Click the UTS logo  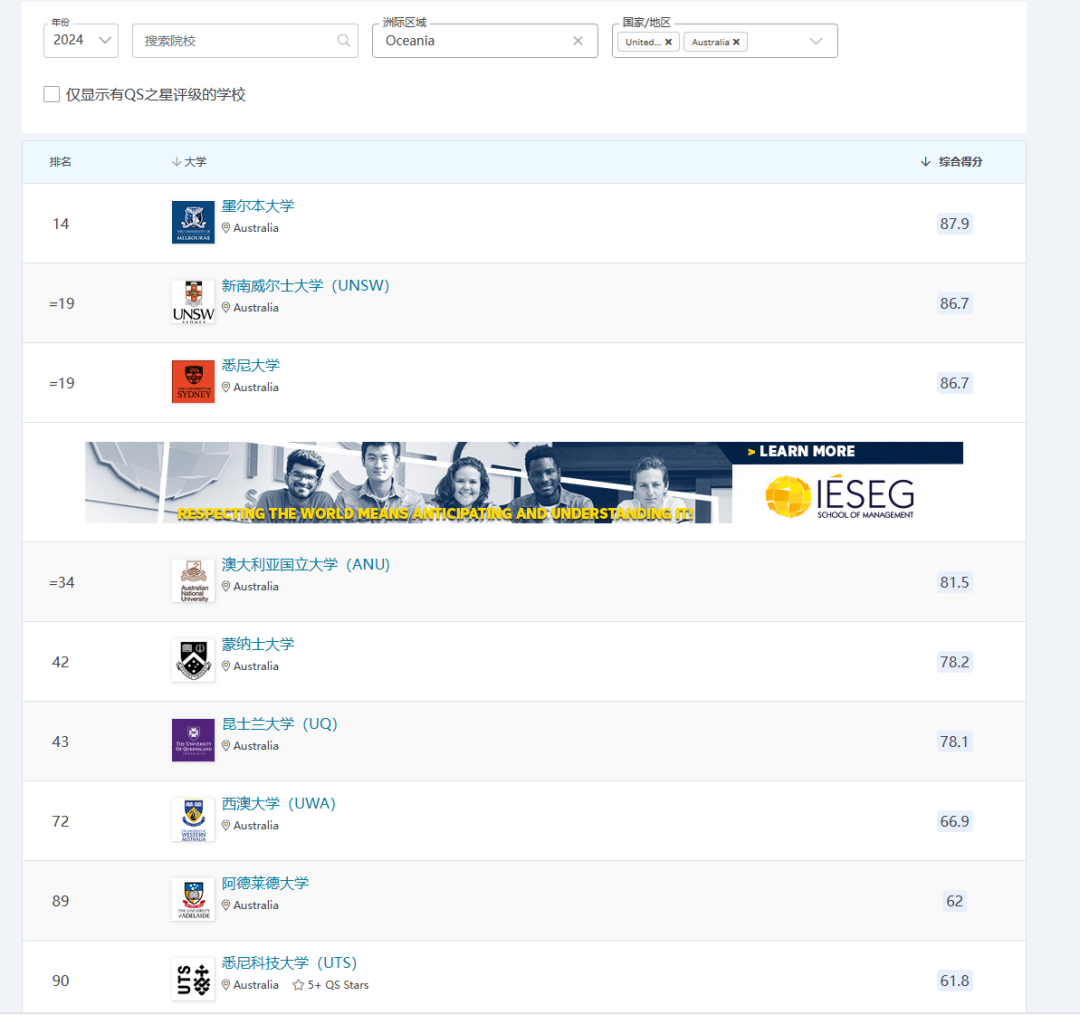click(x=193, y=979)
